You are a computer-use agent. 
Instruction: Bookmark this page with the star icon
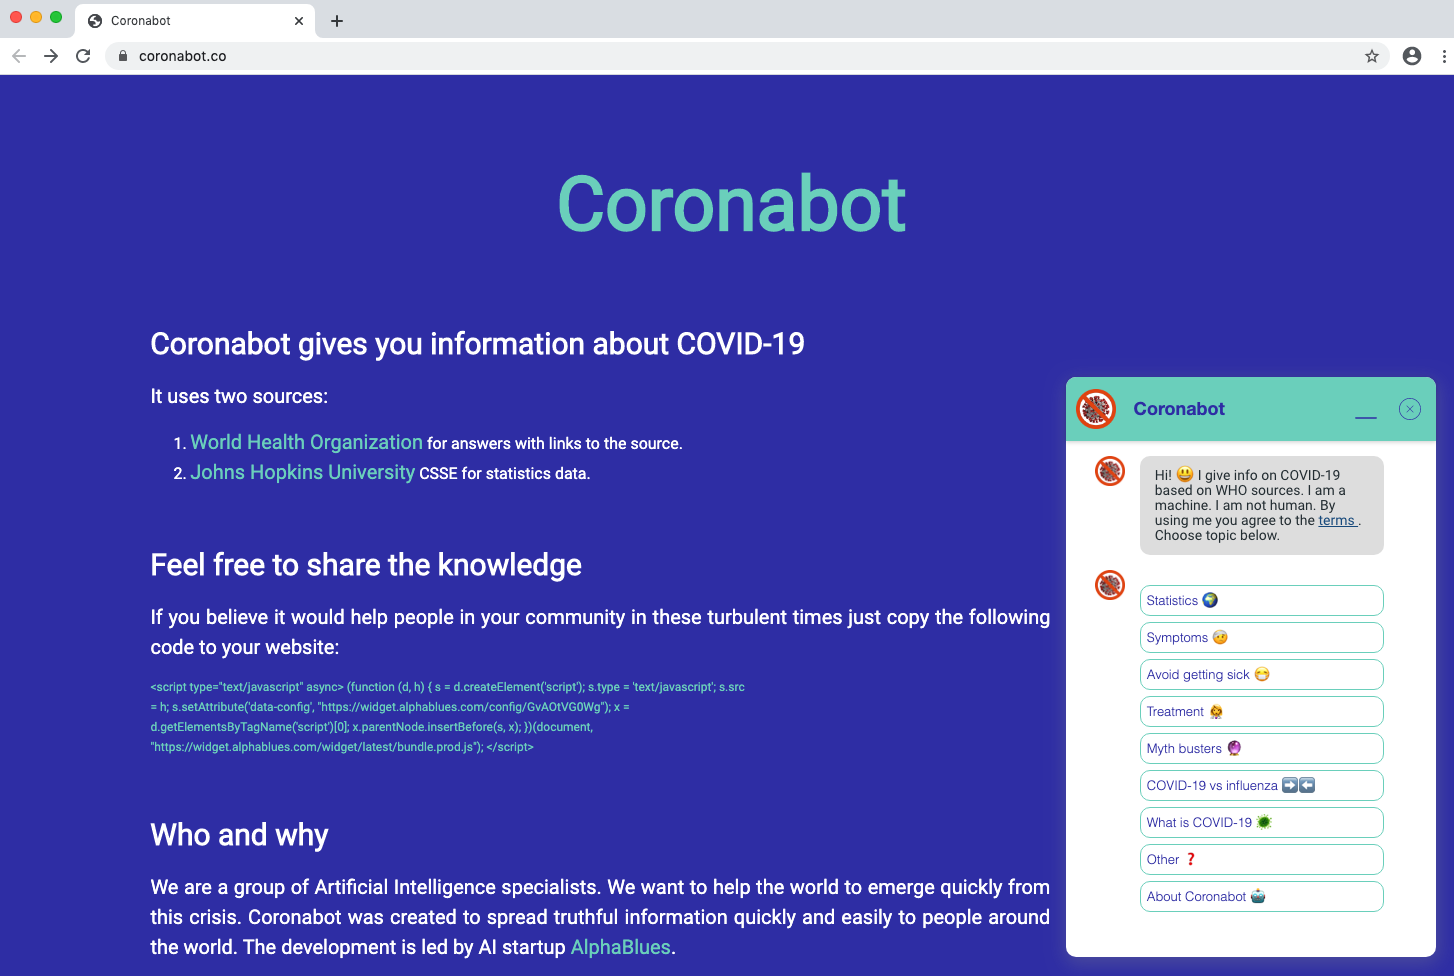1372,56
